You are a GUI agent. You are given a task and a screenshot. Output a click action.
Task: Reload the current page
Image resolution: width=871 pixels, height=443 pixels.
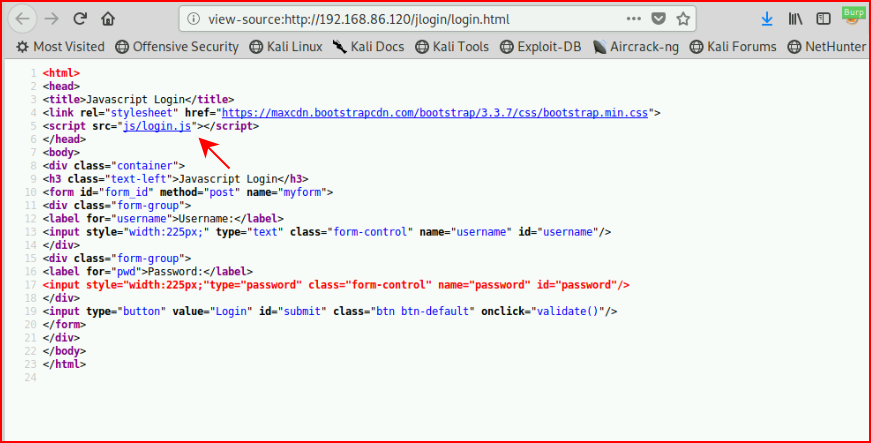(80, 19)
